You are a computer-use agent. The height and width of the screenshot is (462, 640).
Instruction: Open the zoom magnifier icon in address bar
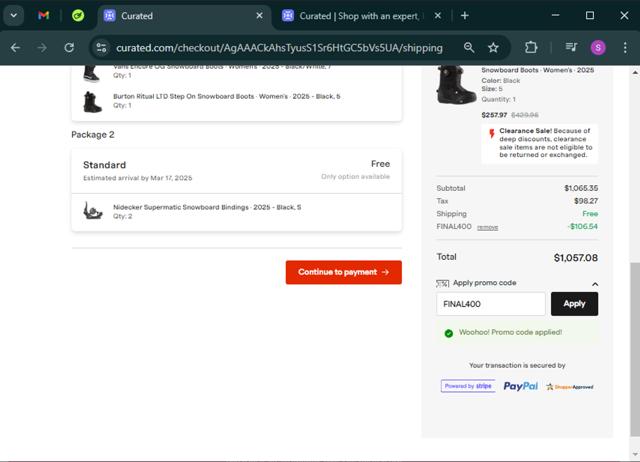[x=469, y=48]
